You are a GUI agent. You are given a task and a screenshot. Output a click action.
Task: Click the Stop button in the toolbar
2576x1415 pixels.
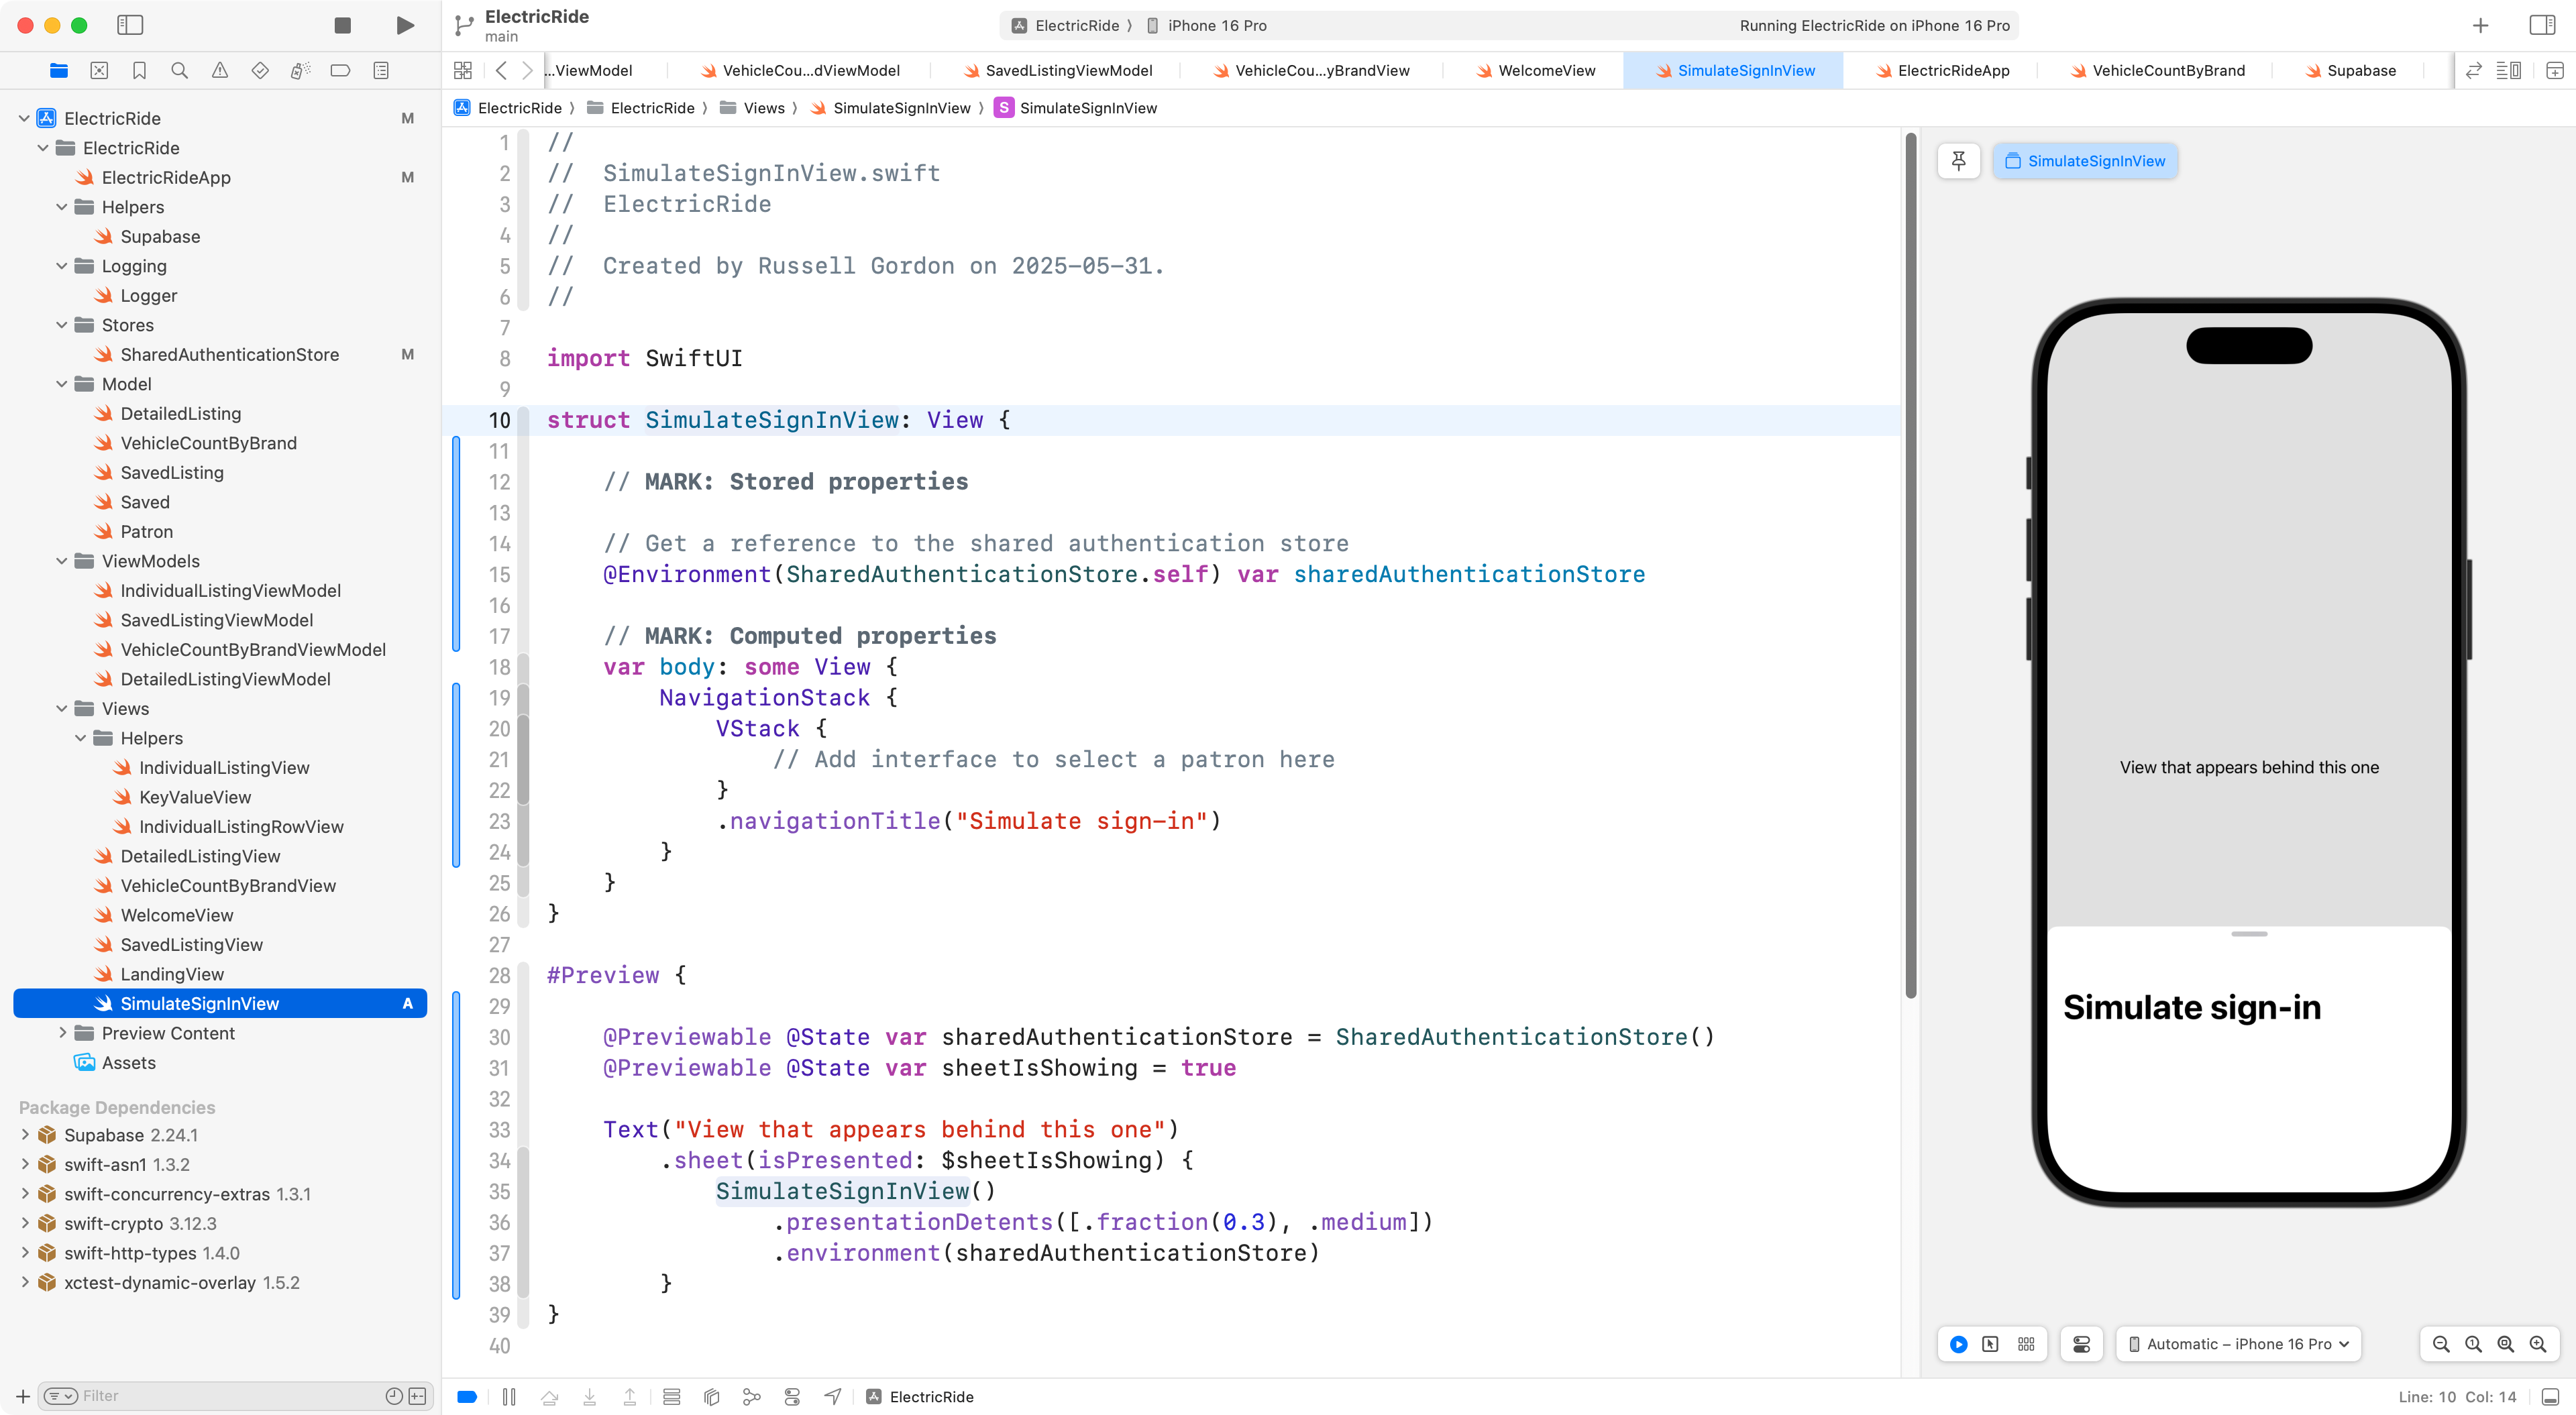click(x=342, y=25)
